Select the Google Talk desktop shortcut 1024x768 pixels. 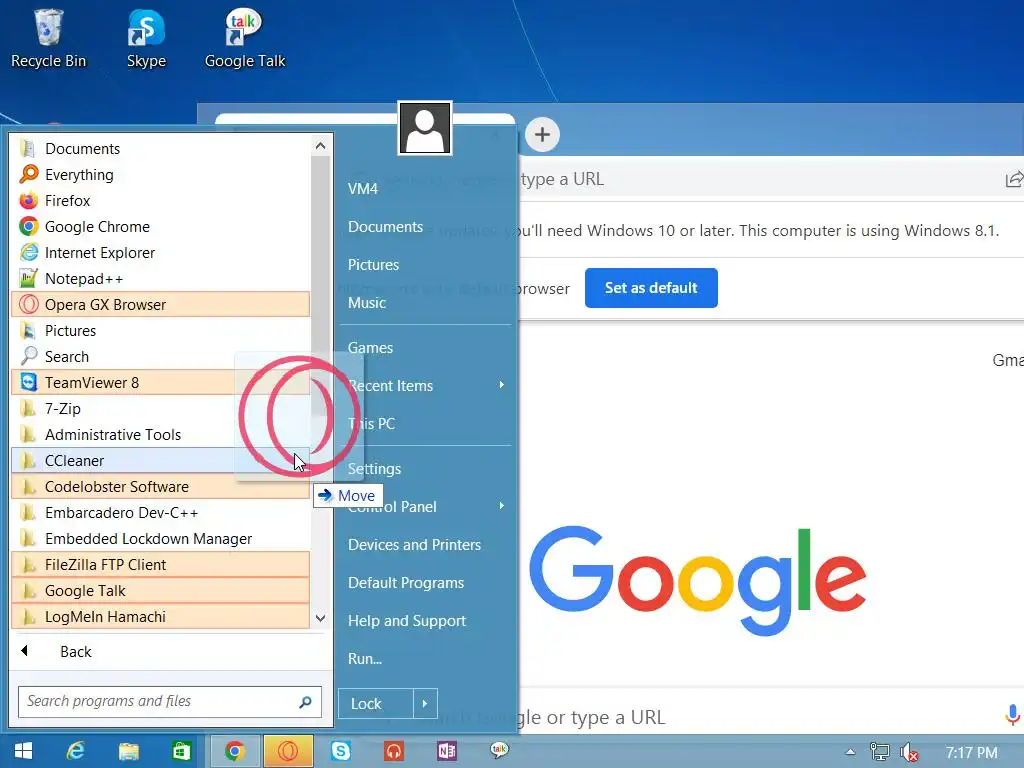pos(245,39)
